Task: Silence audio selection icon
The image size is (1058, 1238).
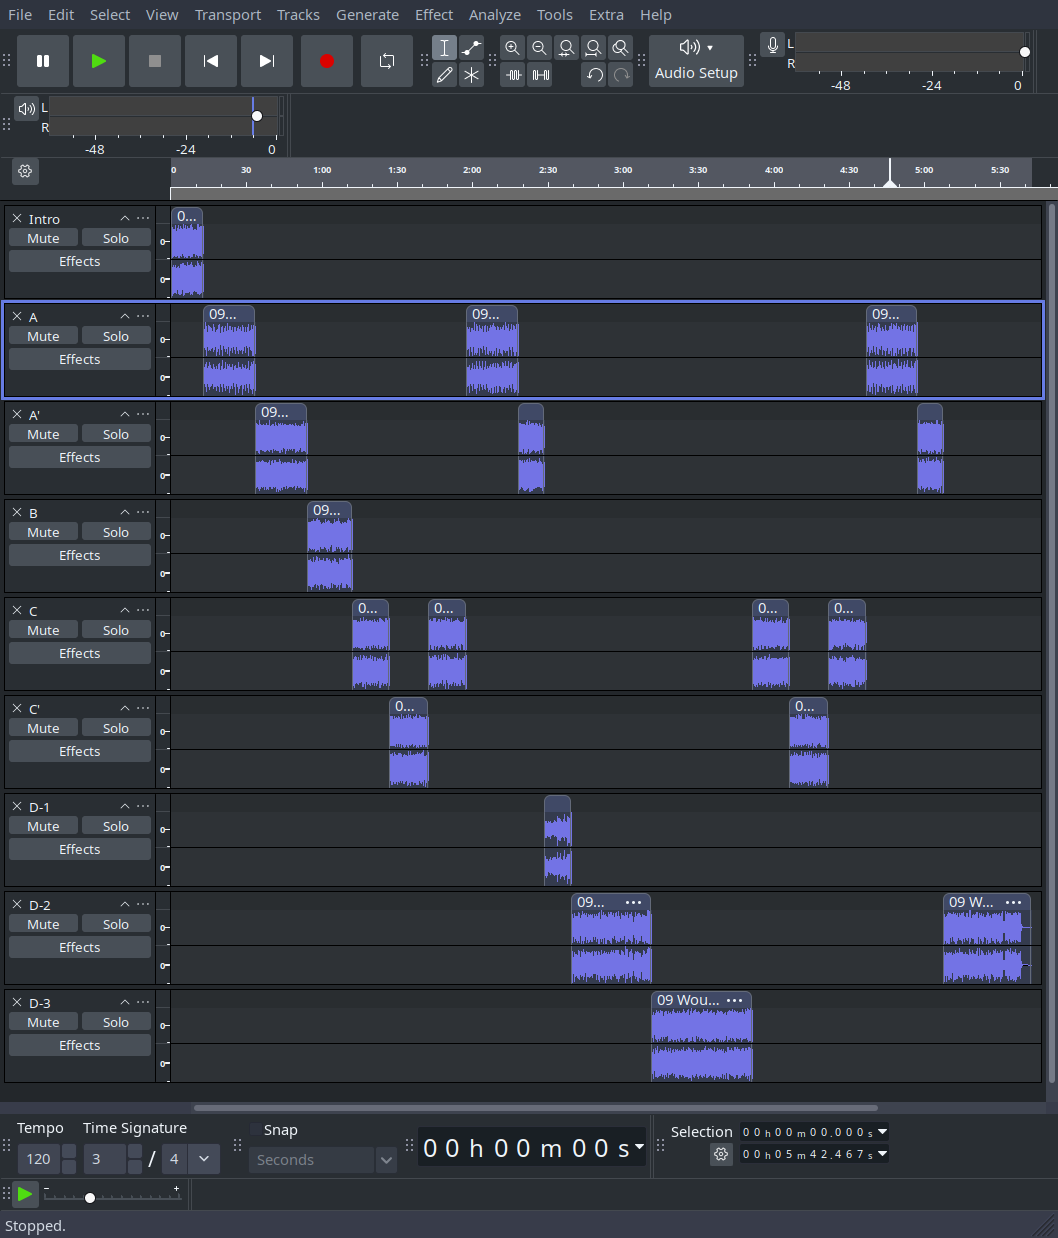Action: pos(540,75)
